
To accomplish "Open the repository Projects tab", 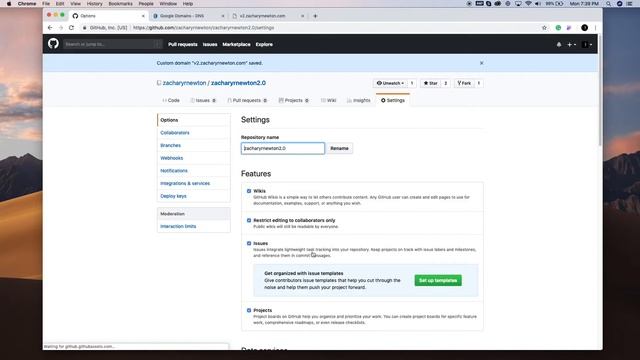I will [293, 100].
